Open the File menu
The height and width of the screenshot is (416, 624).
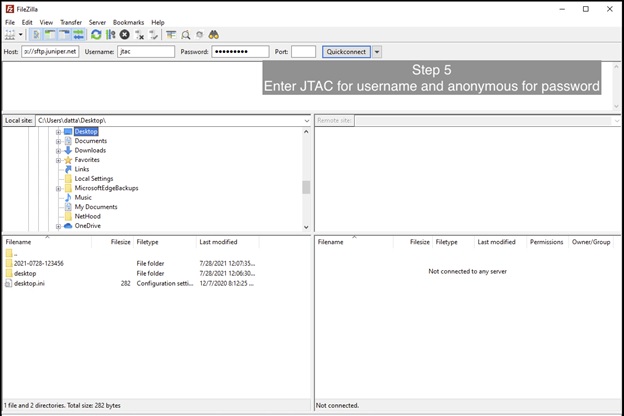point(10,22)
